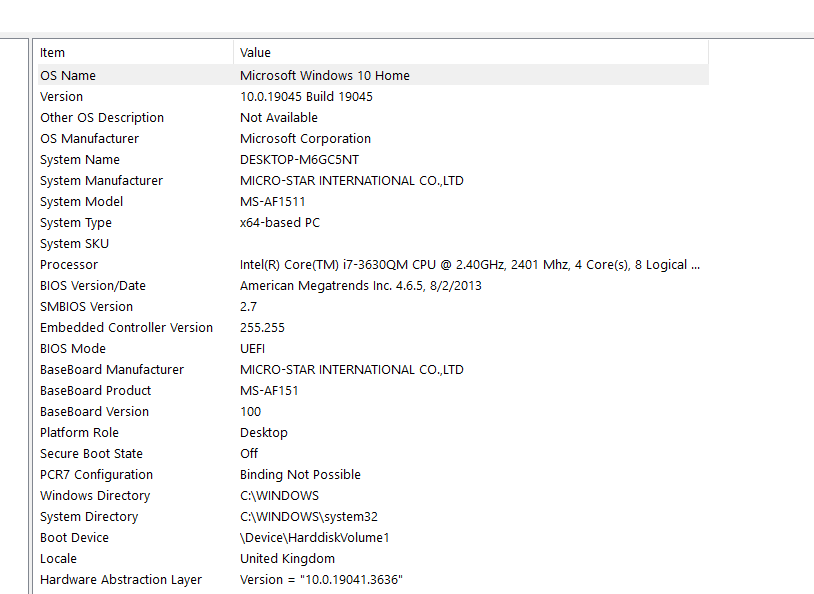Image resolution: width=814 pixels, height=594 pixels.
Task: Click the Binding Not Possible value
Action: (300, 475)
